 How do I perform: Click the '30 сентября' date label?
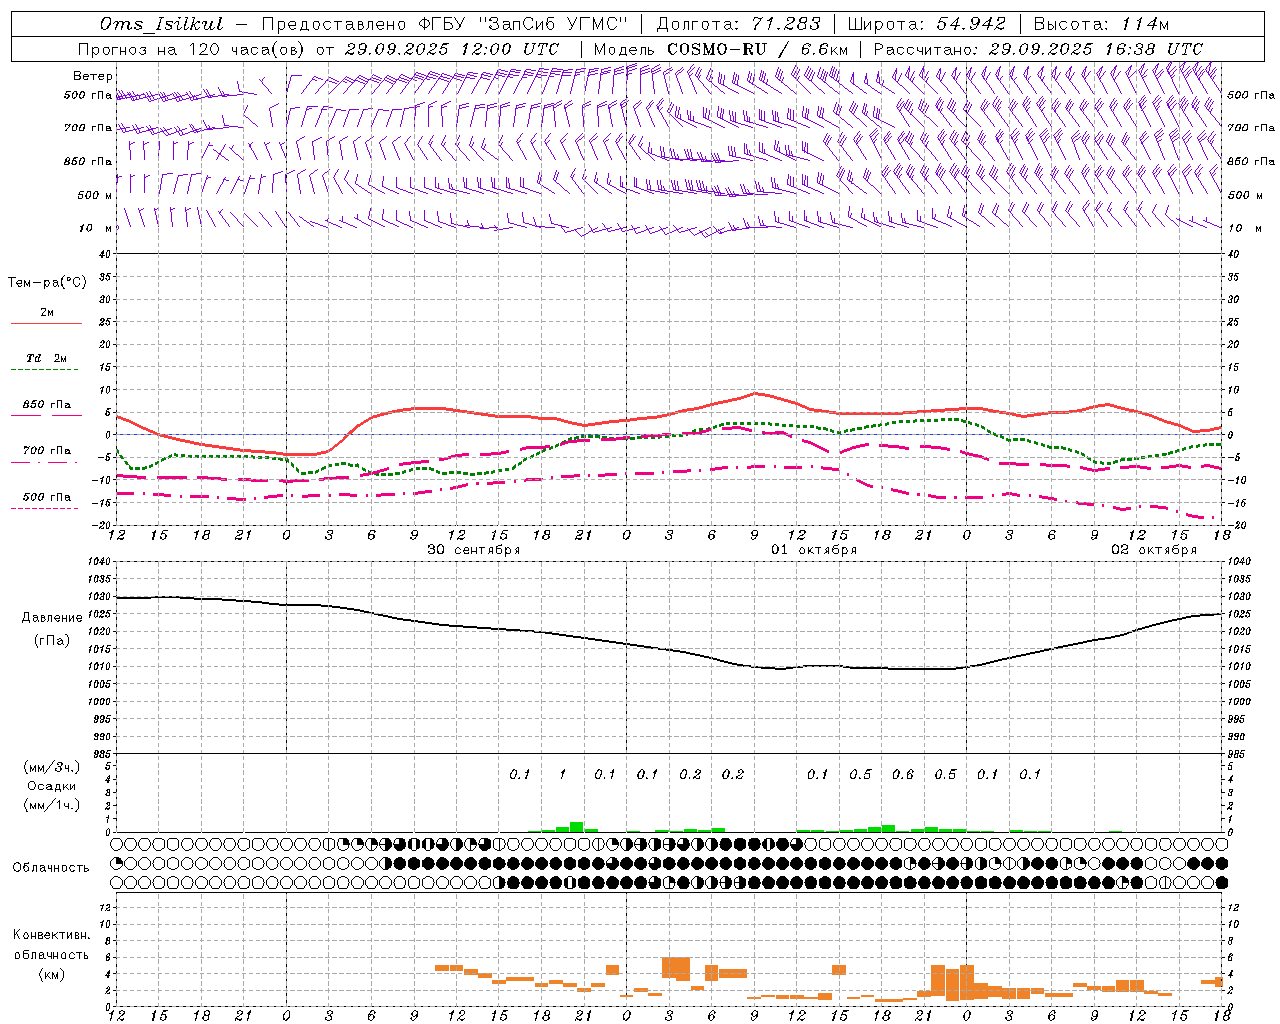coord(474,550)
